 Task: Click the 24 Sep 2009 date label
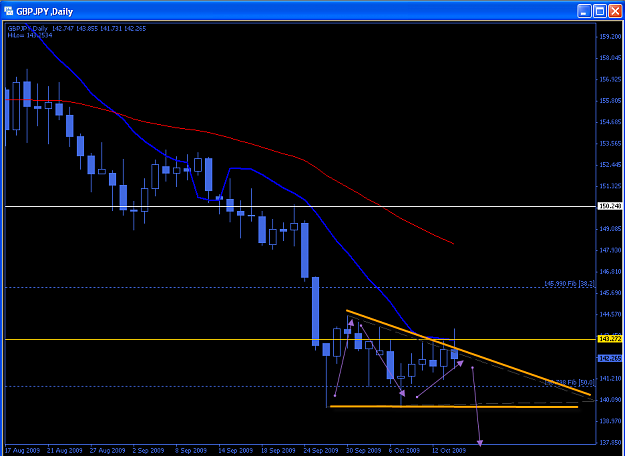click(x=322, y=451)
